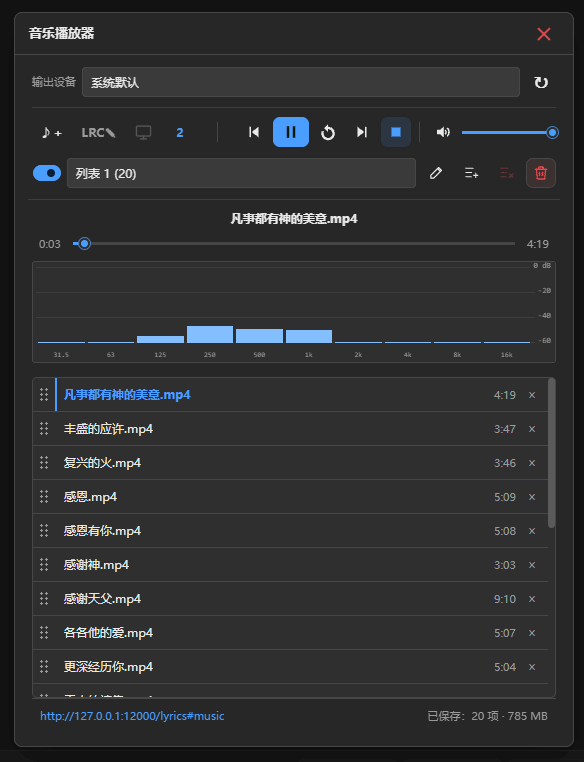Select 感恩有你.mp4 track

(290, 531)
